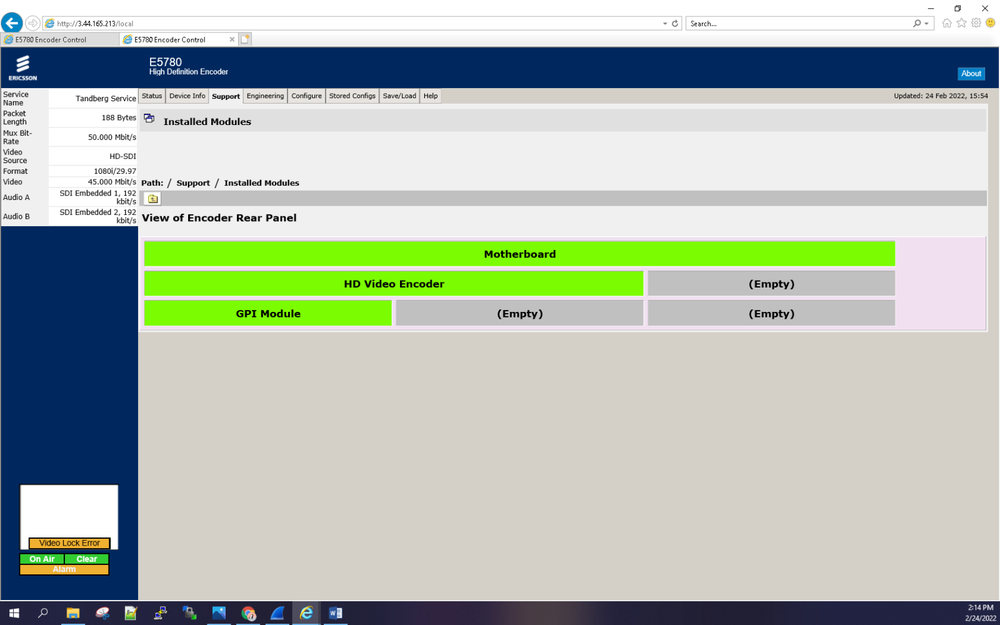Open Internet Explorer tools gear icon
1000x625 pixels.
click(976, 23)
